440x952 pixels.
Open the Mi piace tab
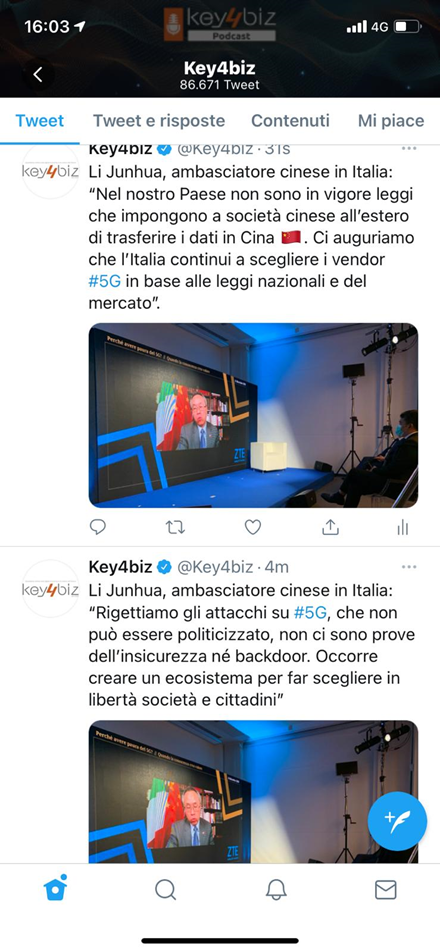point(391,121)
